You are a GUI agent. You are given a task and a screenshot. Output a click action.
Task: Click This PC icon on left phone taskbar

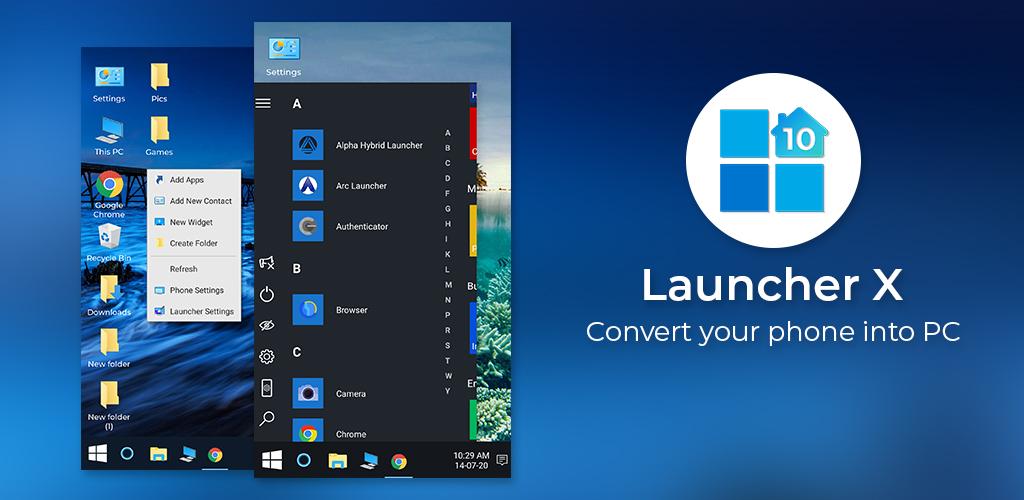pyautogui.click(x=187, y=454)
